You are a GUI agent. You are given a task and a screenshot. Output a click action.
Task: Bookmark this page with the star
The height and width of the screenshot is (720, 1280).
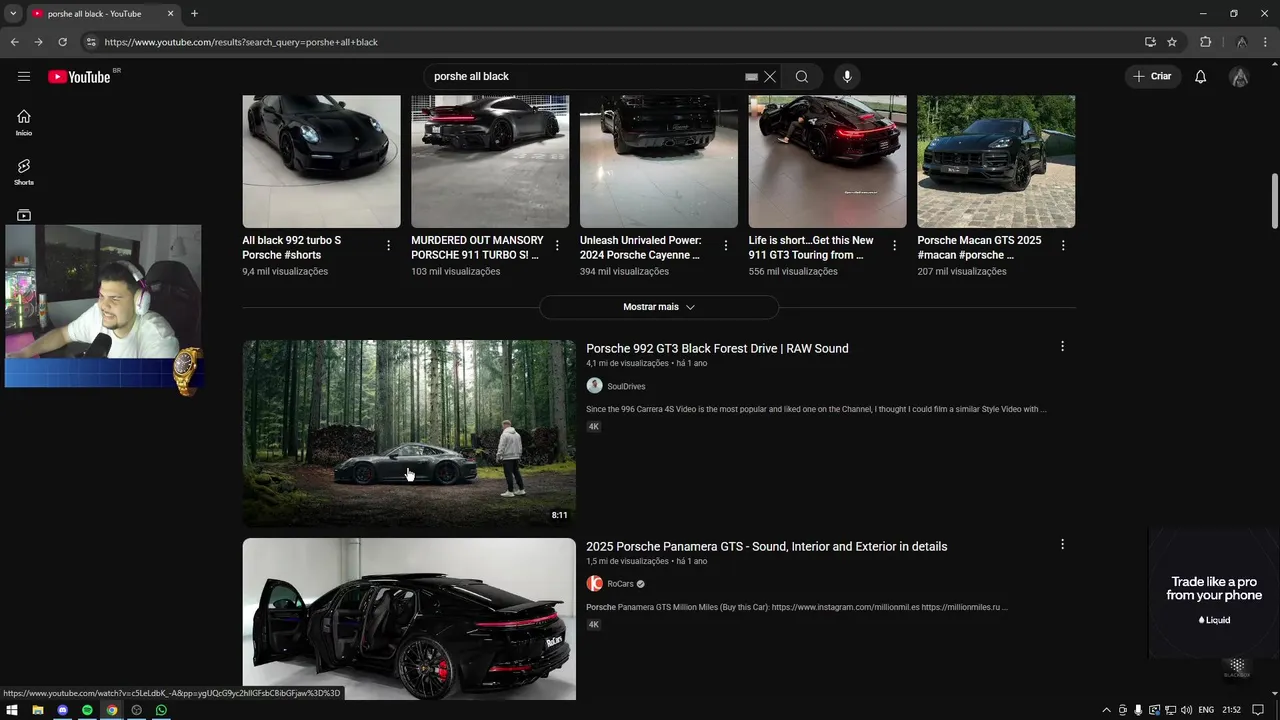click(1172, 42)
